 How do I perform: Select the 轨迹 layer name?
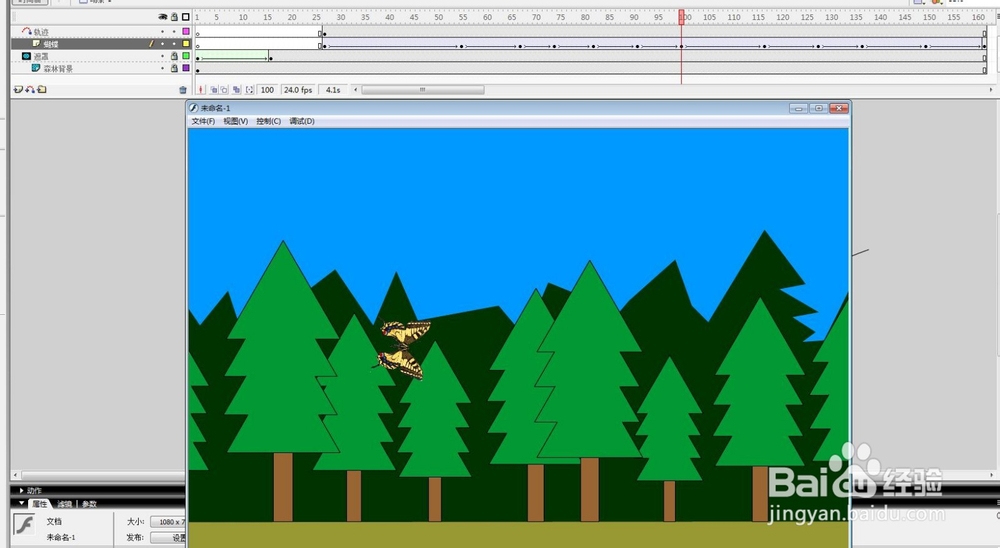(41, 32)
